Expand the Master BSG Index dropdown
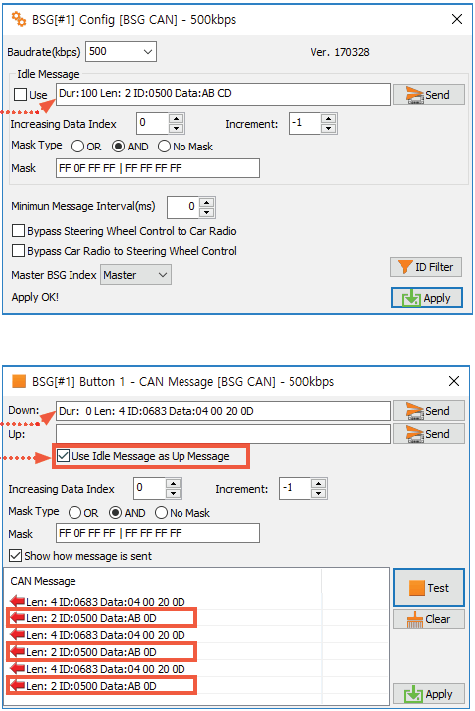The image size is (475, 711). pos(136,275)
